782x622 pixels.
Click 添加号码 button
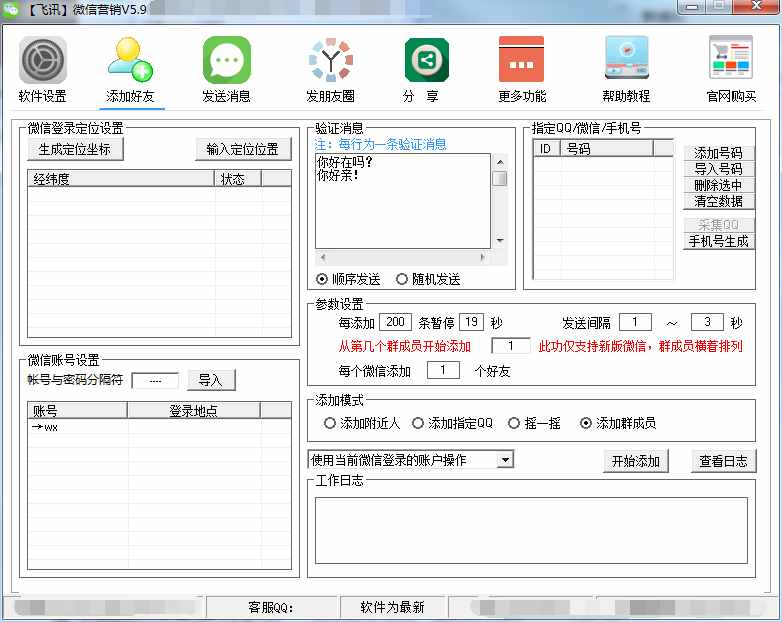[718, 153]
